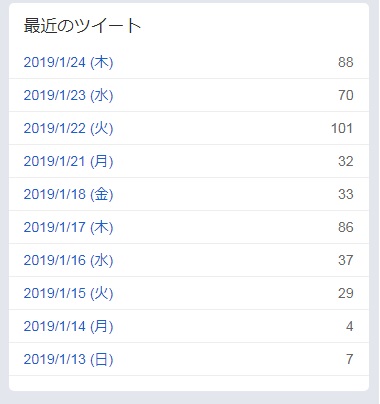
Task: Click the tweet count 37
Action: click(x=346, y=260)
